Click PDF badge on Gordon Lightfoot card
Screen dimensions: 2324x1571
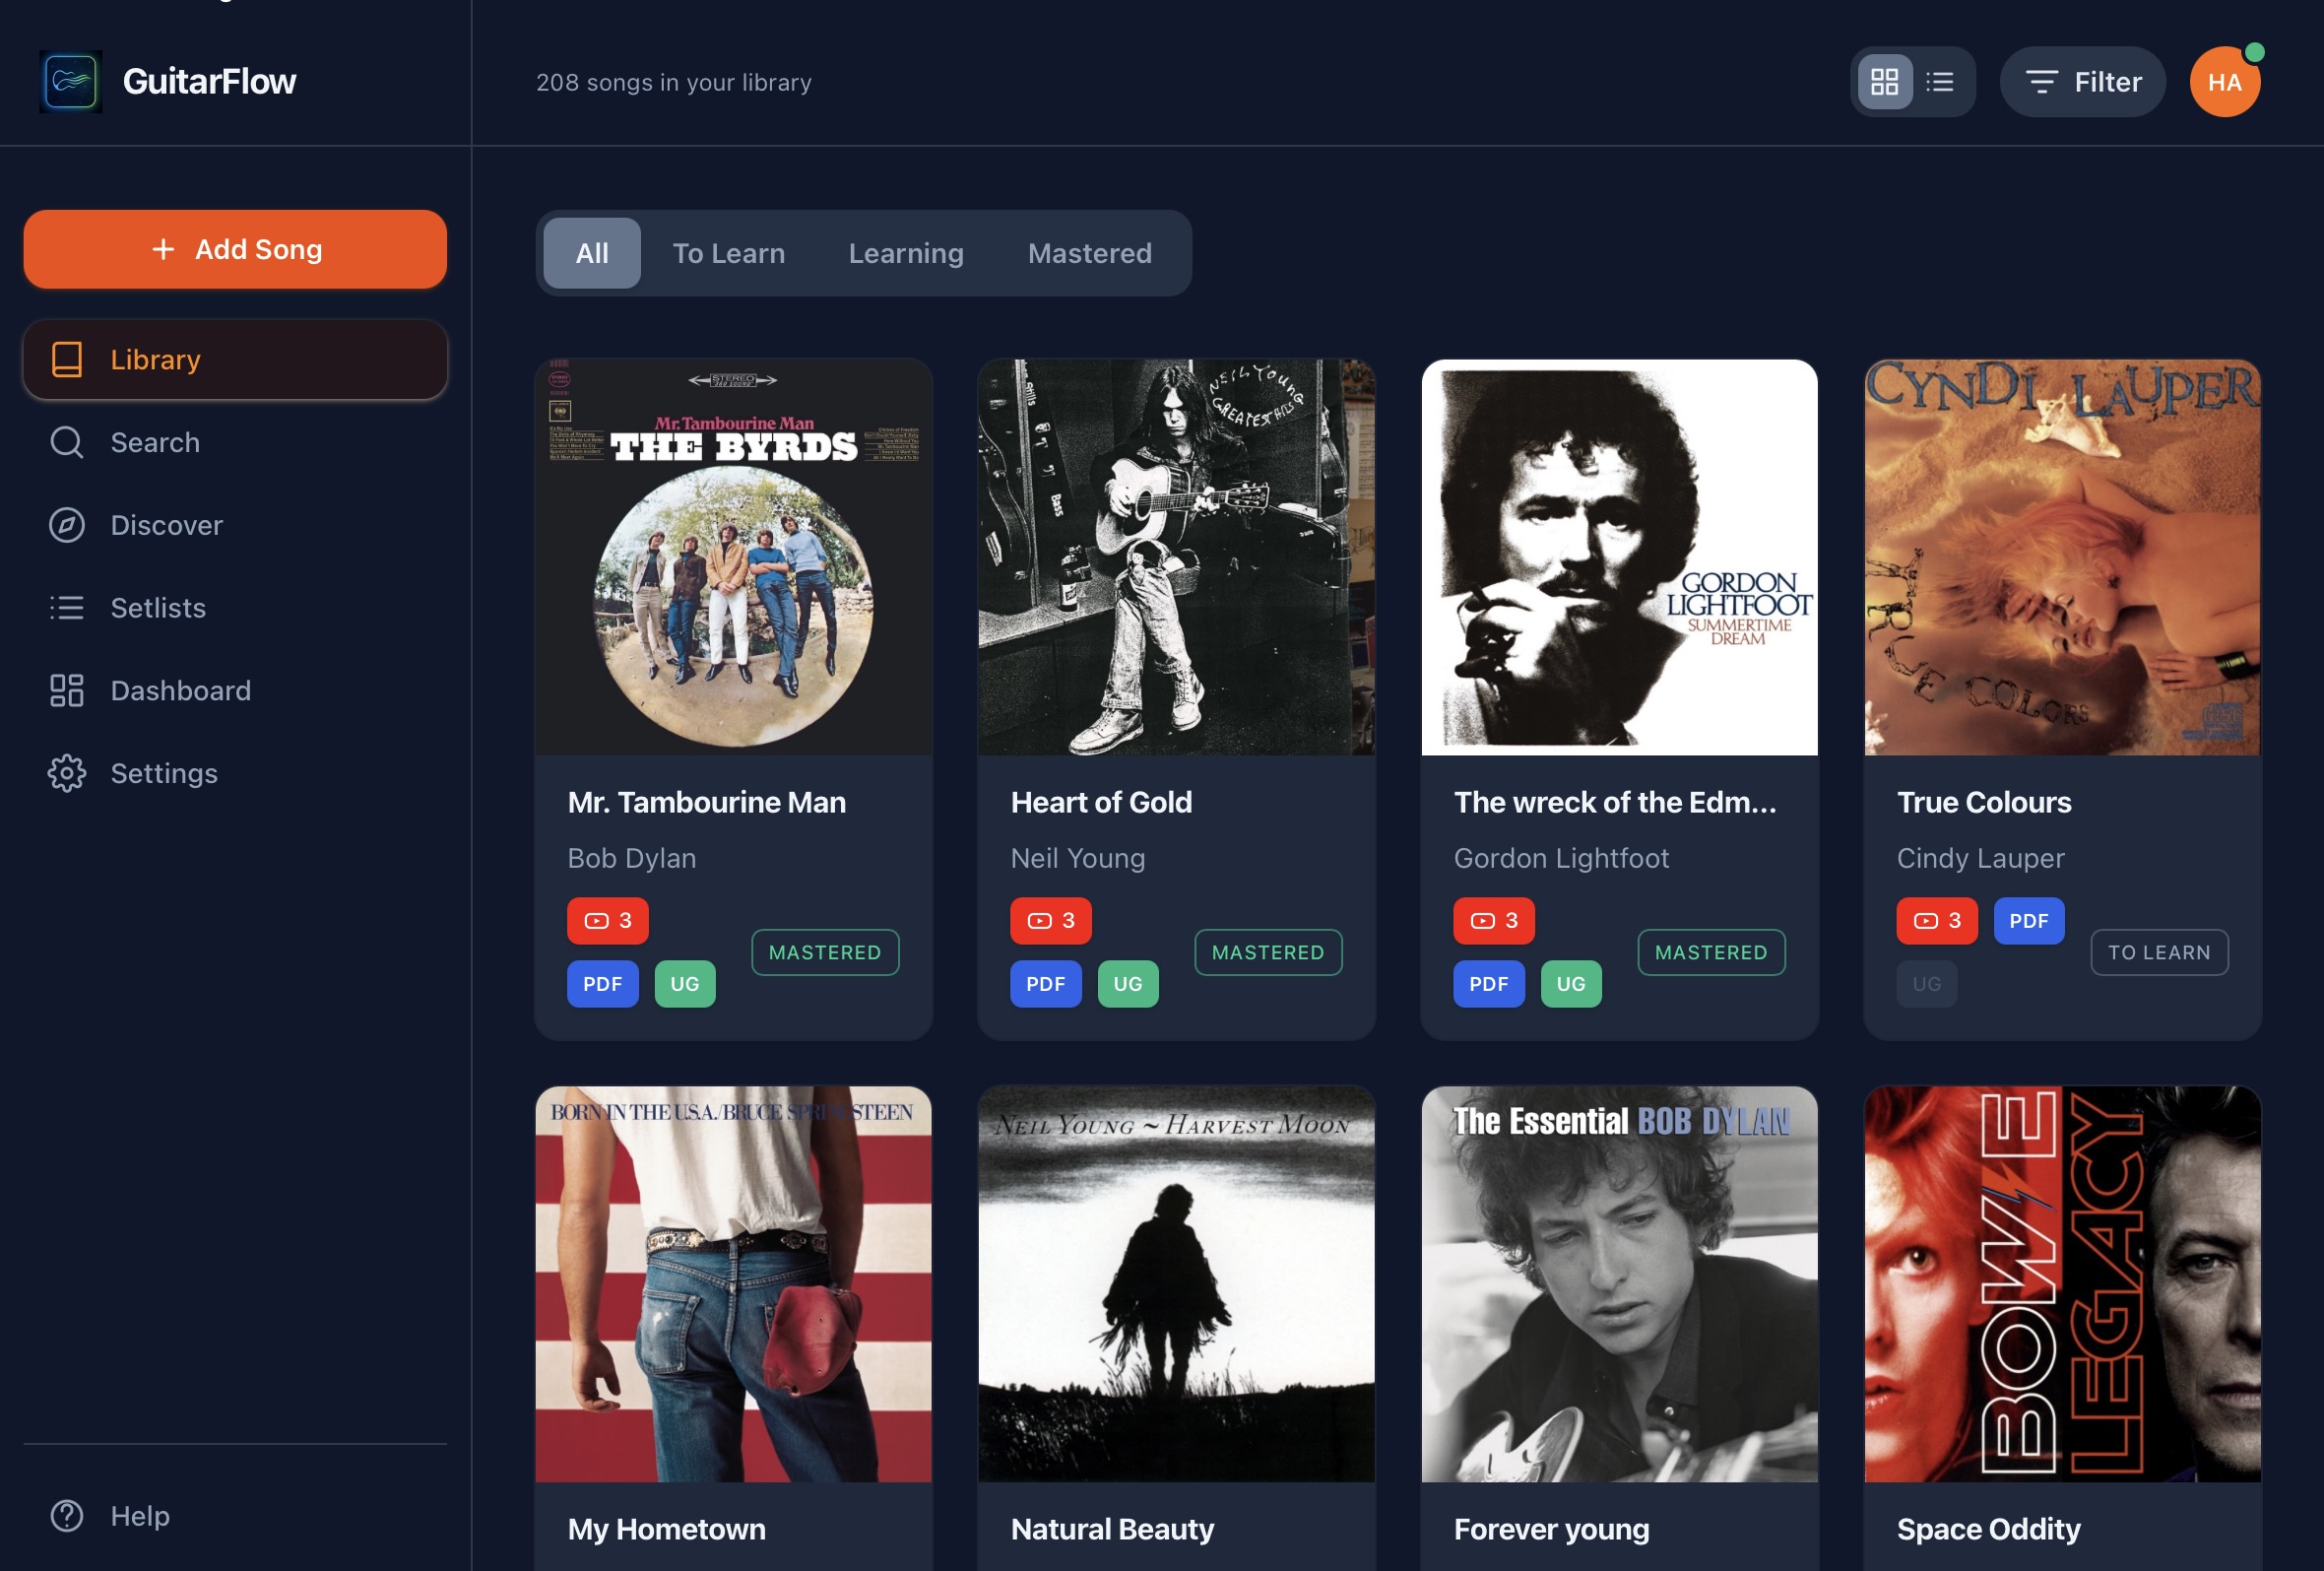coord(1489,984)
